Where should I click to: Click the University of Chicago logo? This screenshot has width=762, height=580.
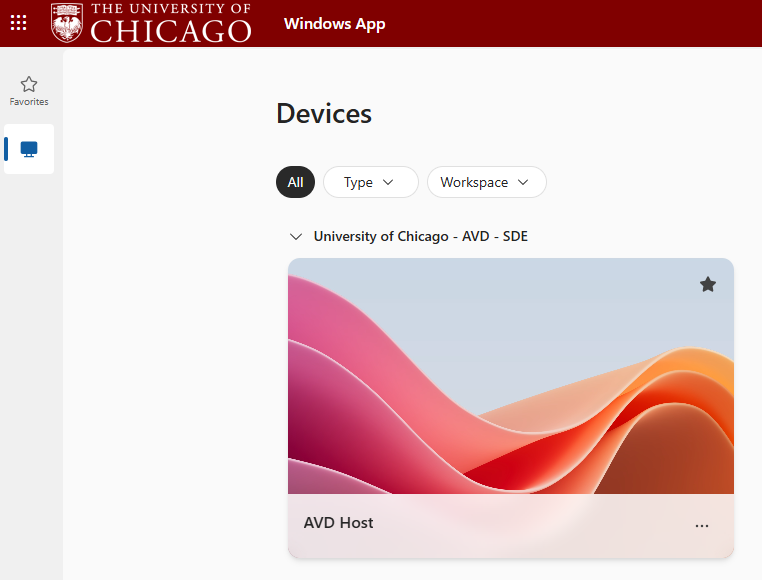pos(151,23)
